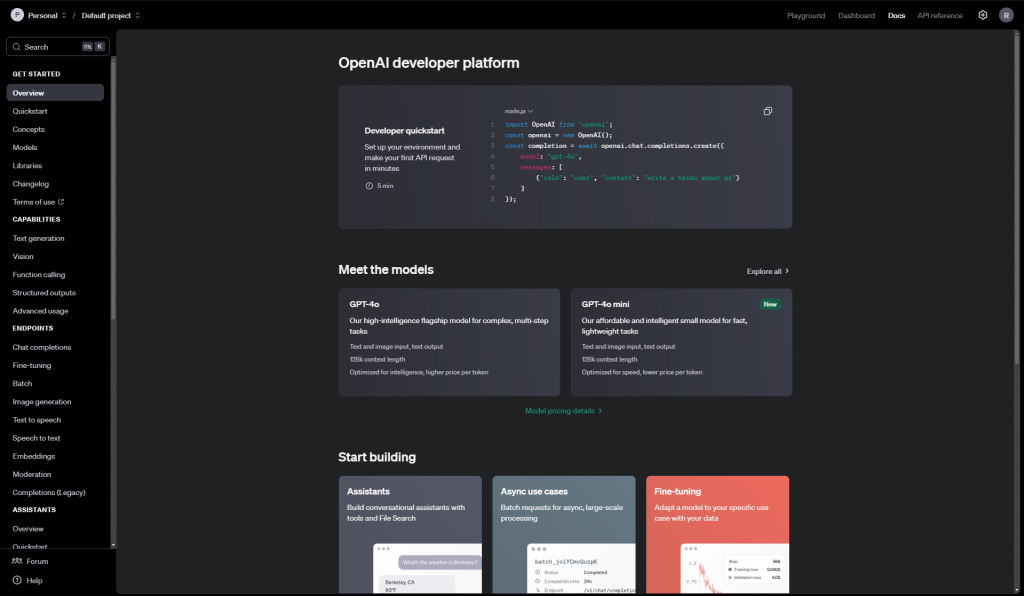Select Overview under Get Started
1024x596 pixels.
pos(55,93)
